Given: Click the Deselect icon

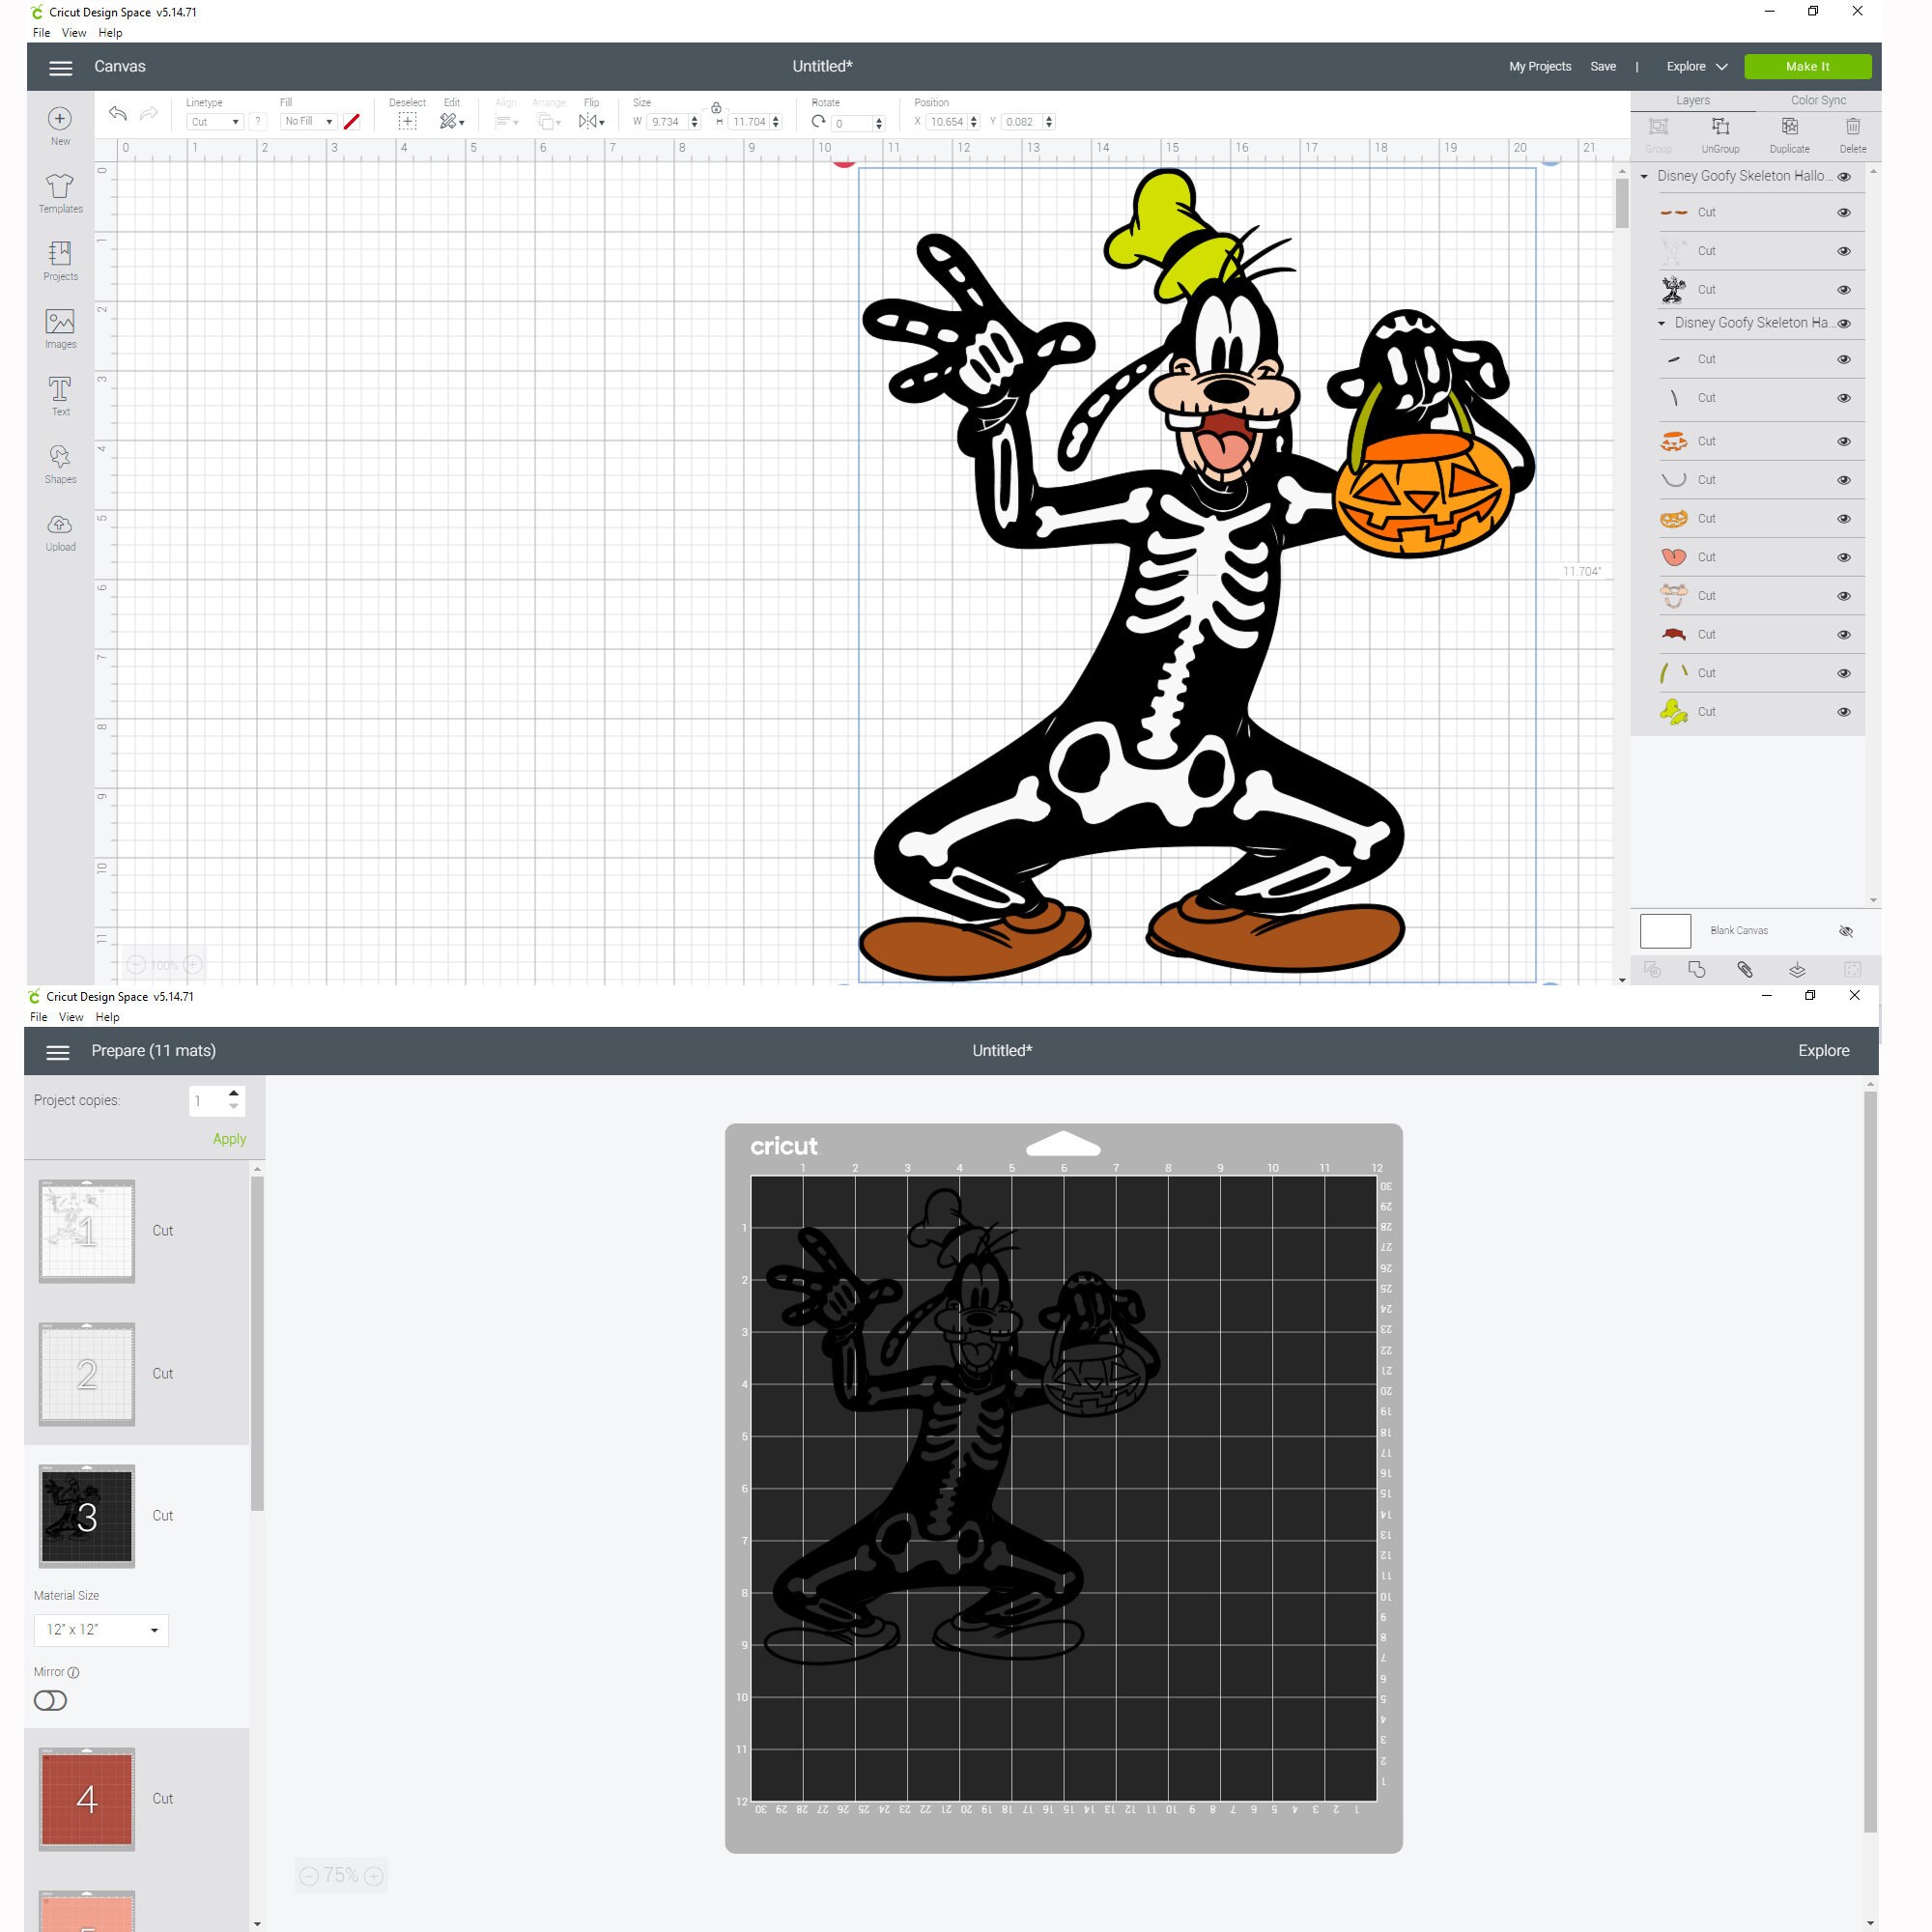Looking at the screenshot, I should 407,121.
